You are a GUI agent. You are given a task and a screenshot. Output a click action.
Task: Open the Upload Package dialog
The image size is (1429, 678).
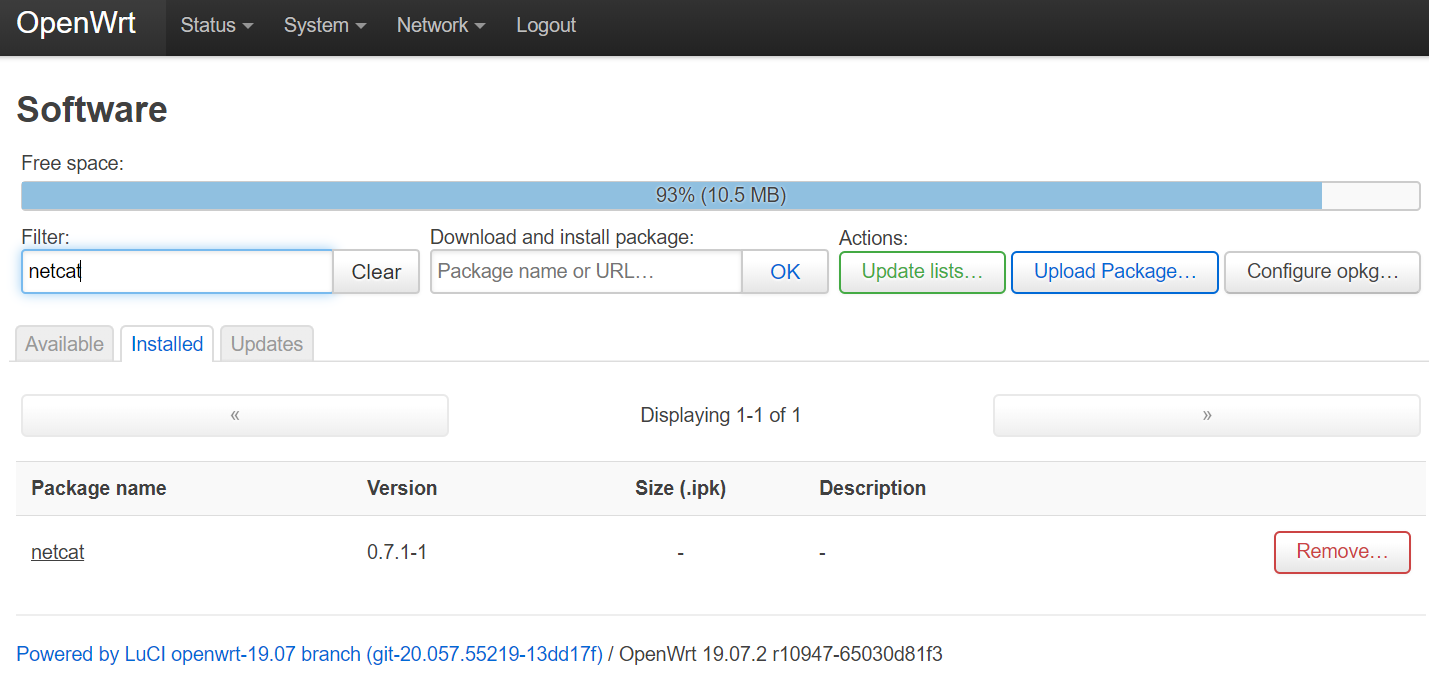click(x=1114, y=271)
